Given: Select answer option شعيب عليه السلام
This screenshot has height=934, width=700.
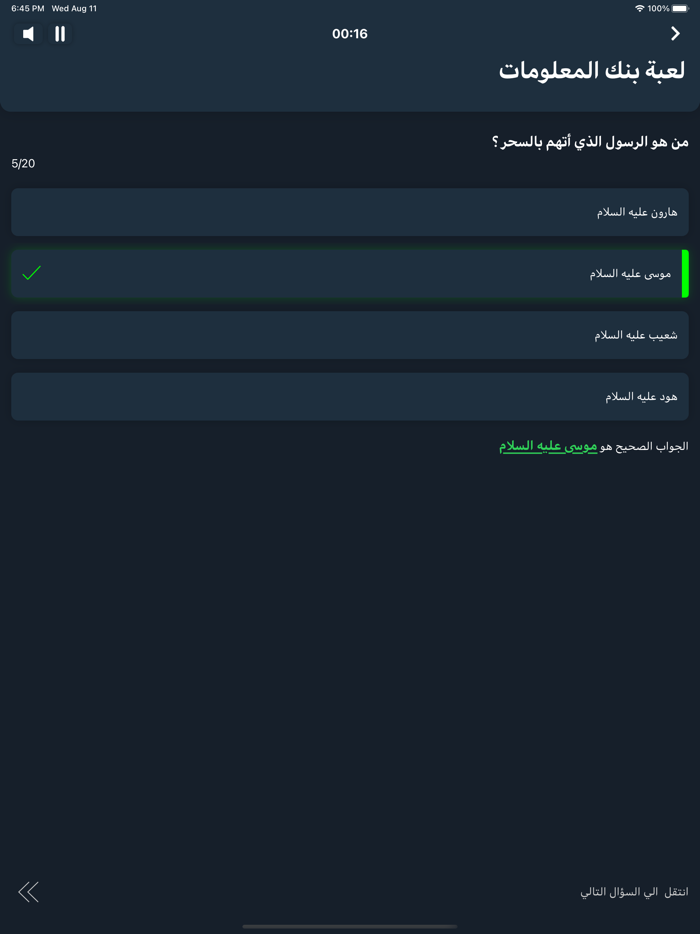Looking at the screenshot, I should 350,334.
